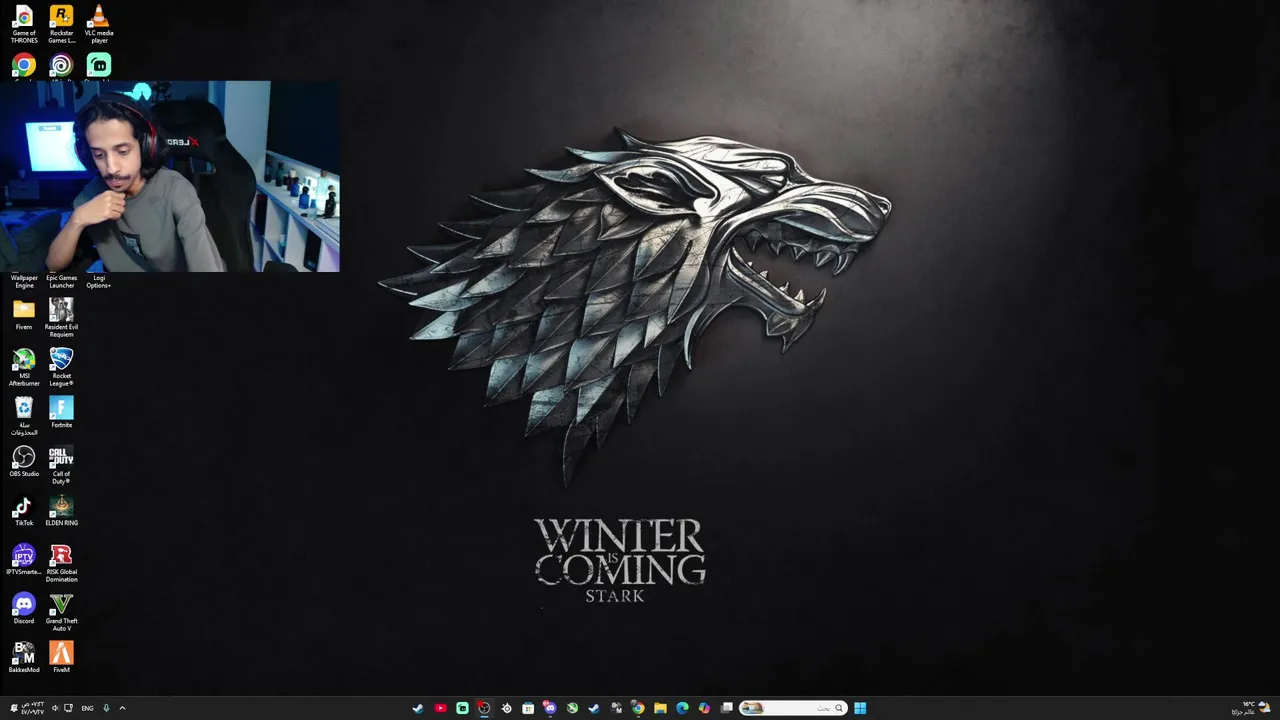Select the ELDEN RING desktop icon

pos(61,511)
